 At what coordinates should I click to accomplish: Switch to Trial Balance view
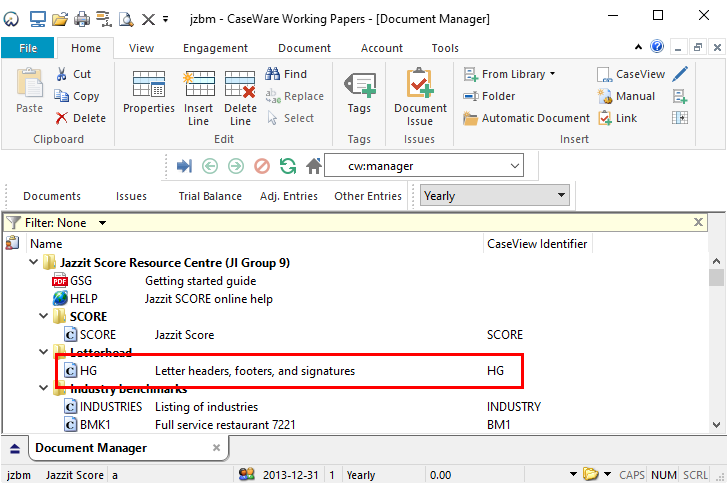(210, 196)
